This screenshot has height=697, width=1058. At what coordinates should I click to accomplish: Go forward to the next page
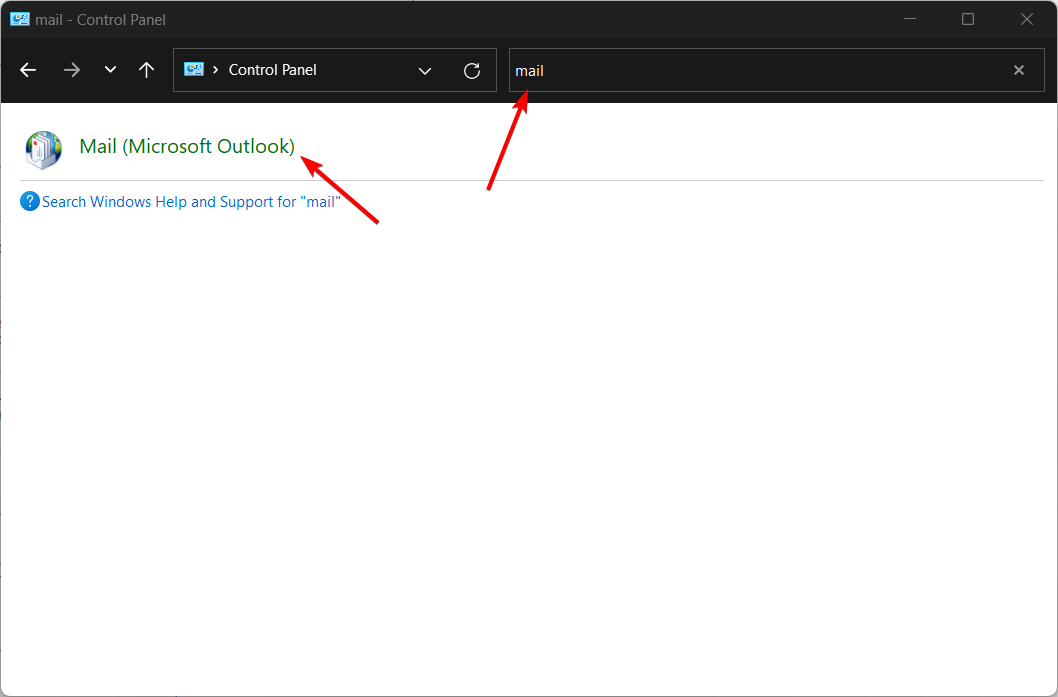[x=71, y=70]
